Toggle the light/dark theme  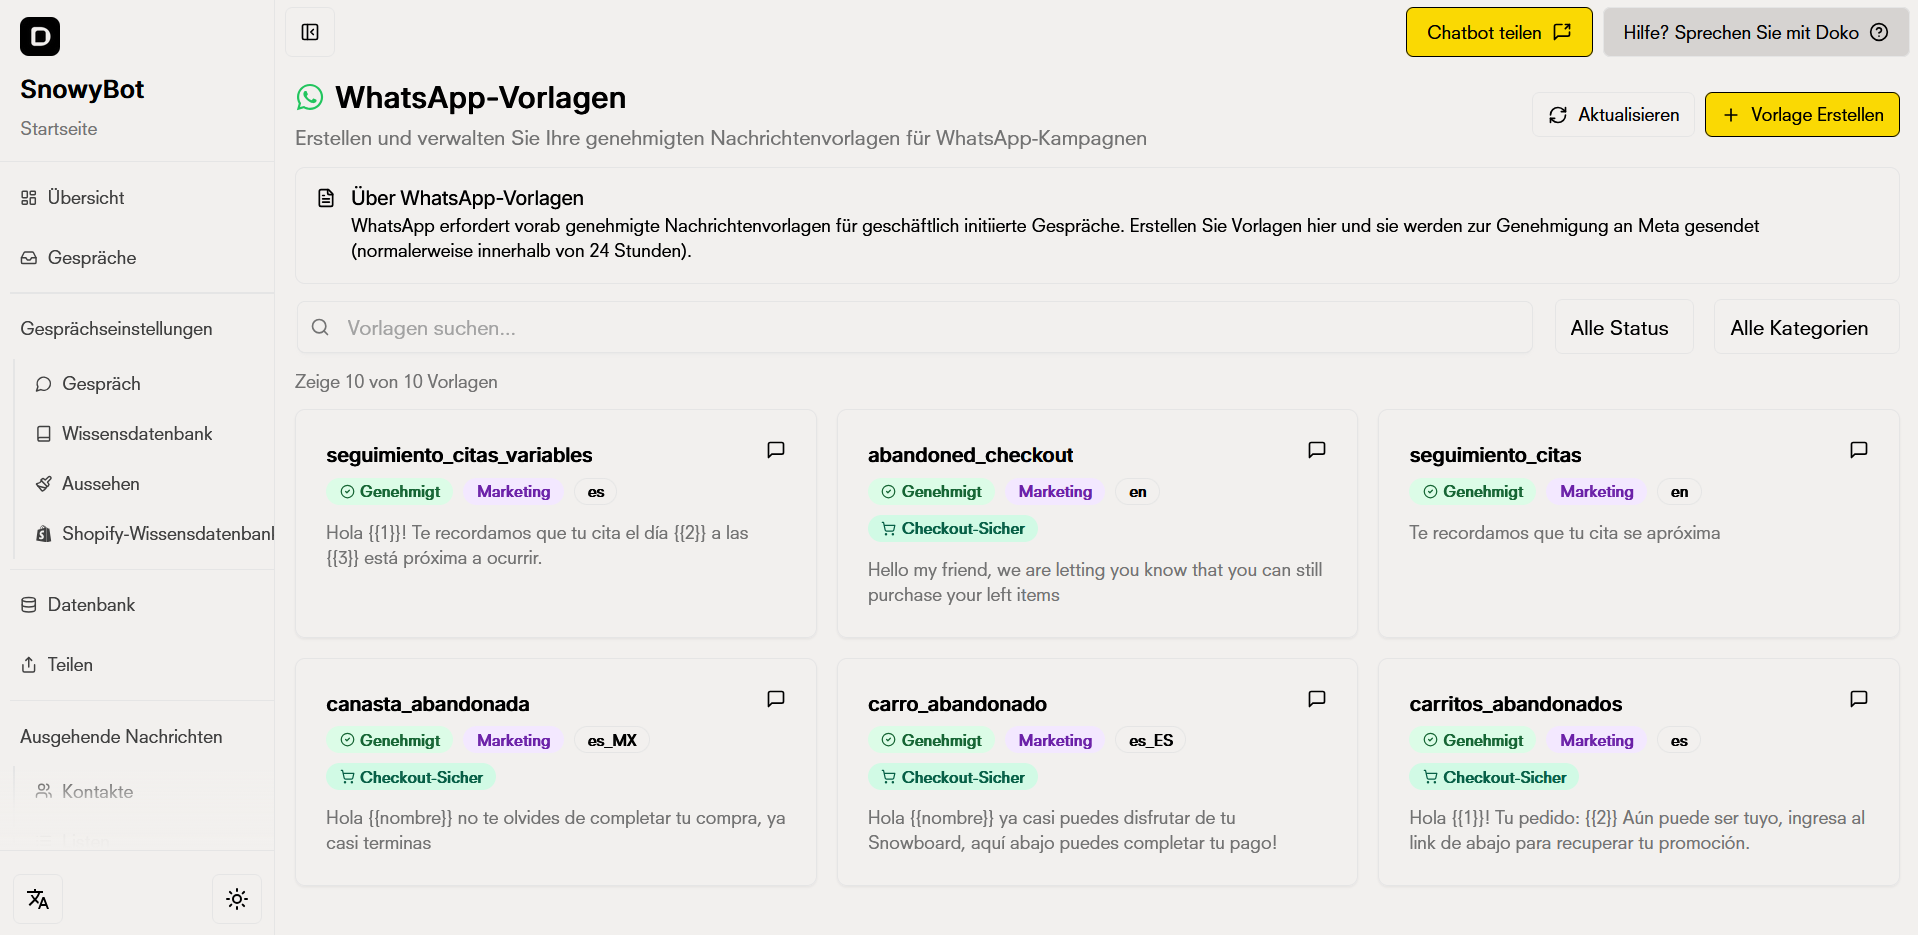click(237, 899)
